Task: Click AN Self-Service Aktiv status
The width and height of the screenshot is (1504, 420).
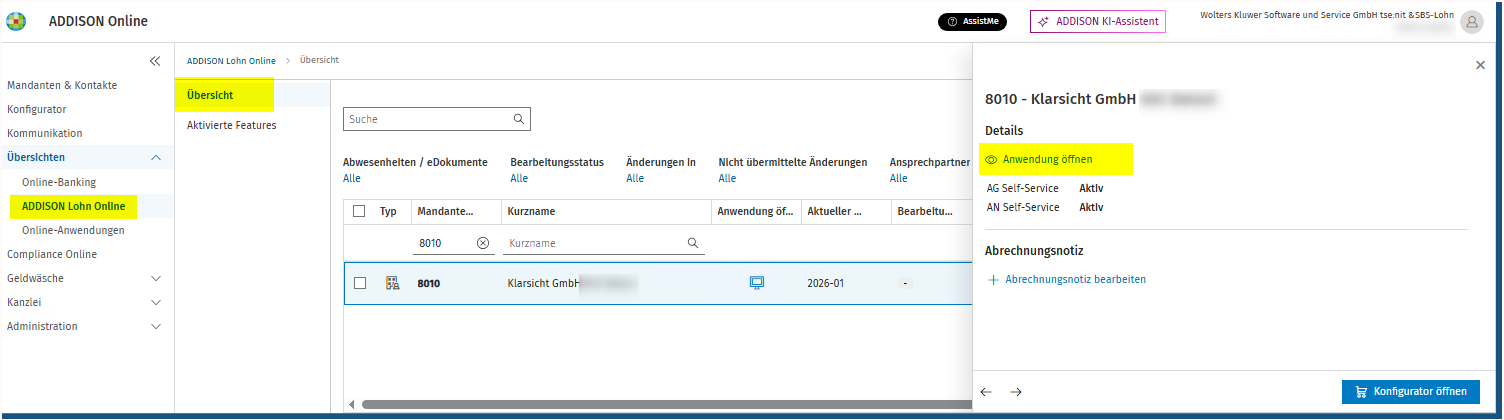Action: click(1091, 207)
